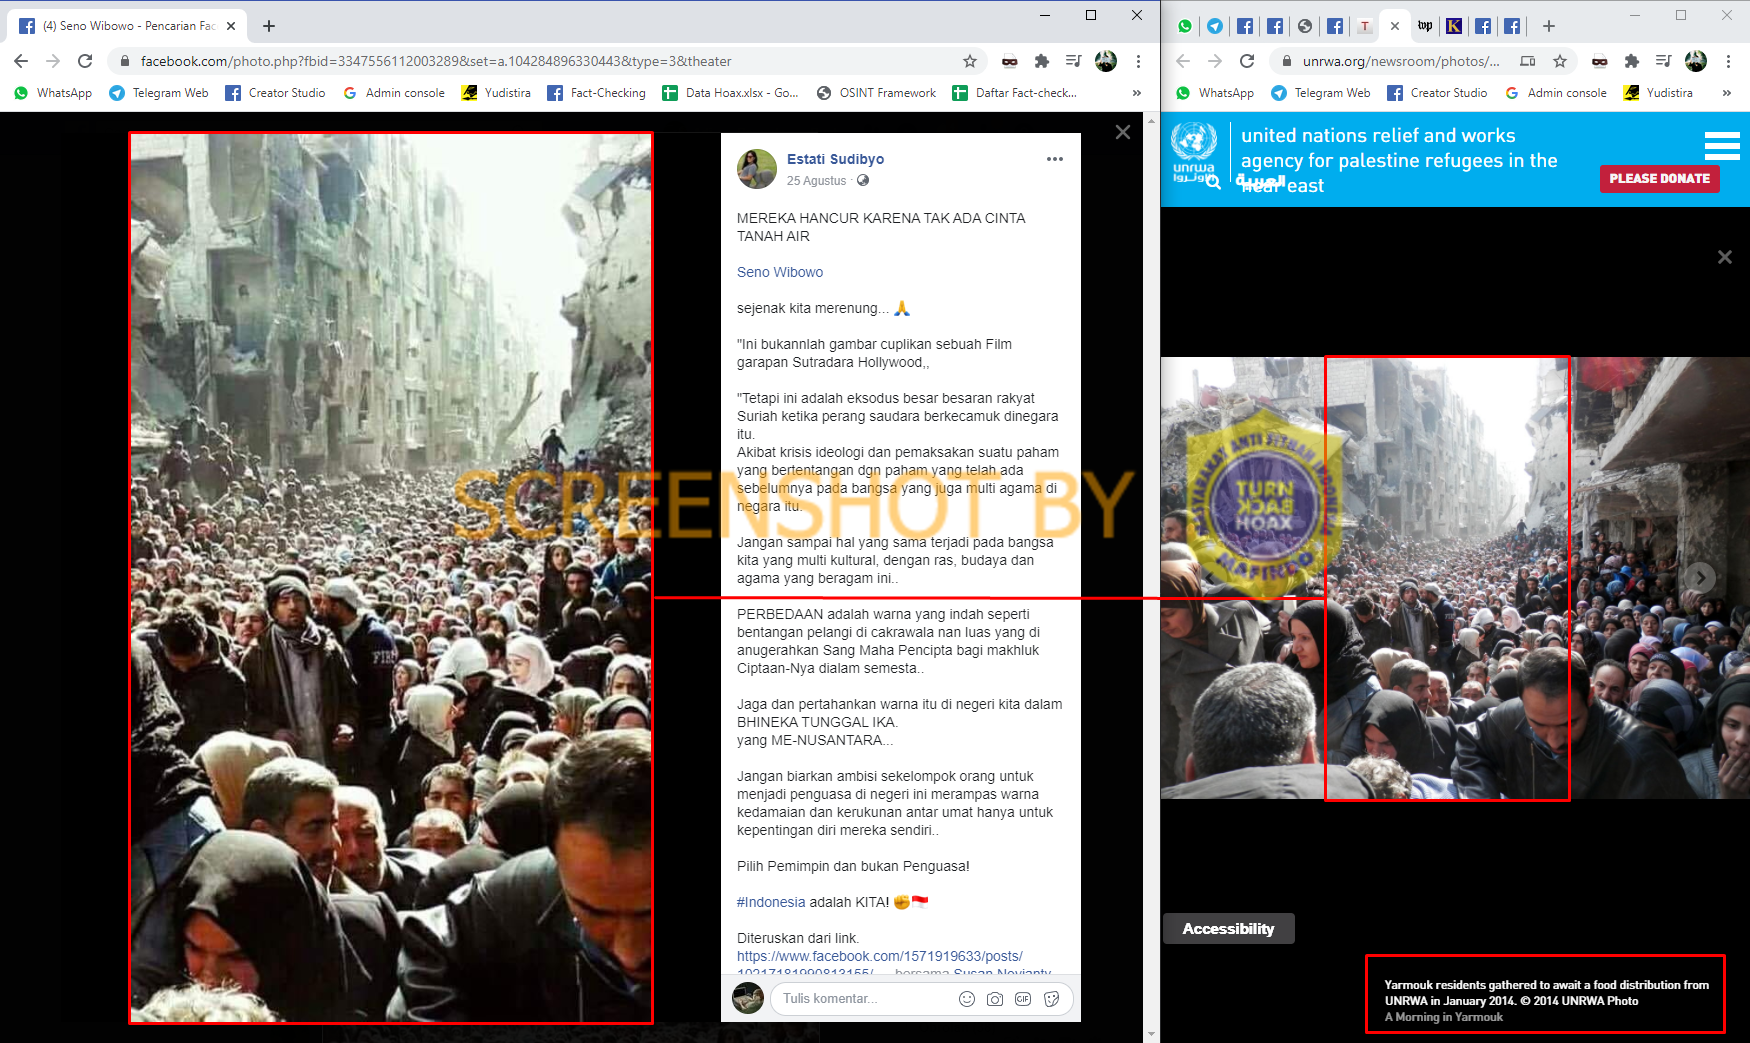Open Creator Studio bookmark in left window
The height and width of the screenshot is (1043, 1750).
[x=275, y=93]
